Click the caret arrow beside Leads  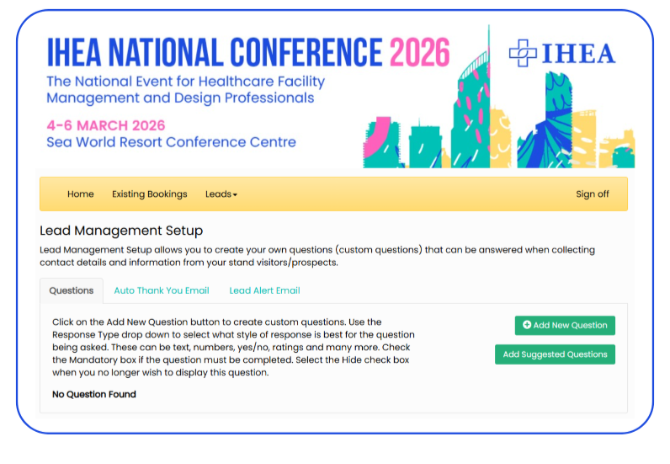[x=235, y=195]
